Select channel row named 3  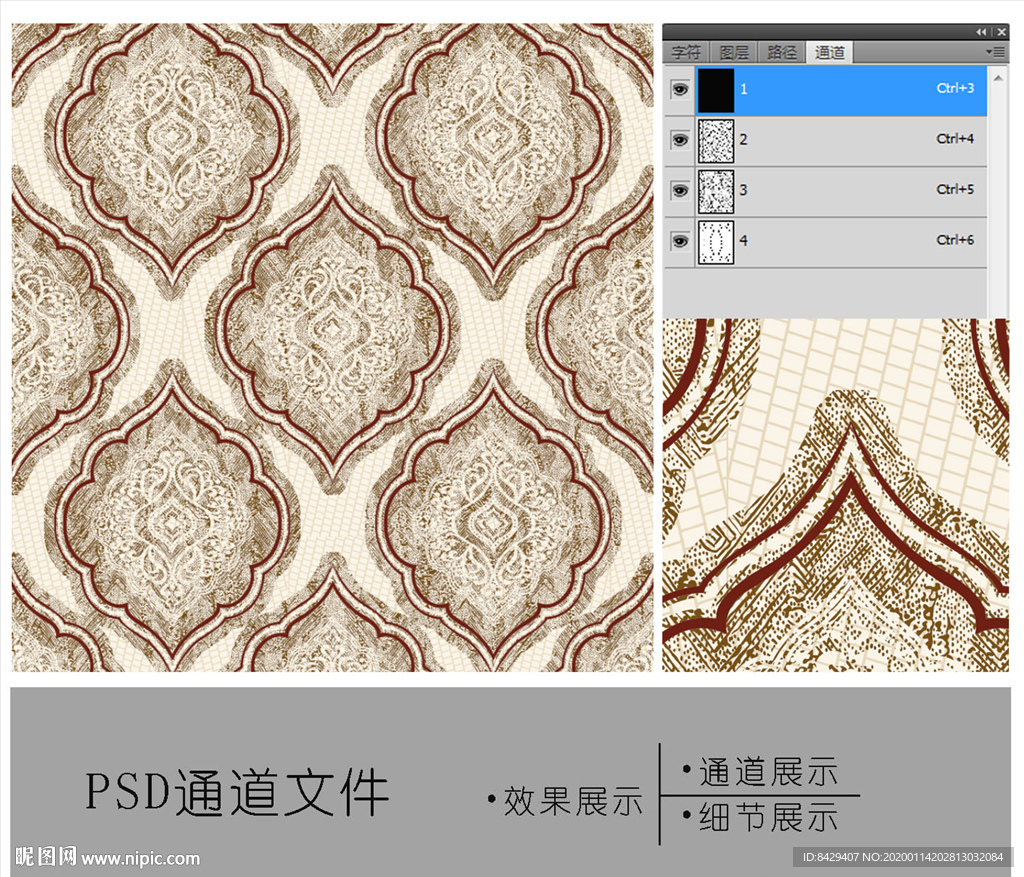(825, 191)
